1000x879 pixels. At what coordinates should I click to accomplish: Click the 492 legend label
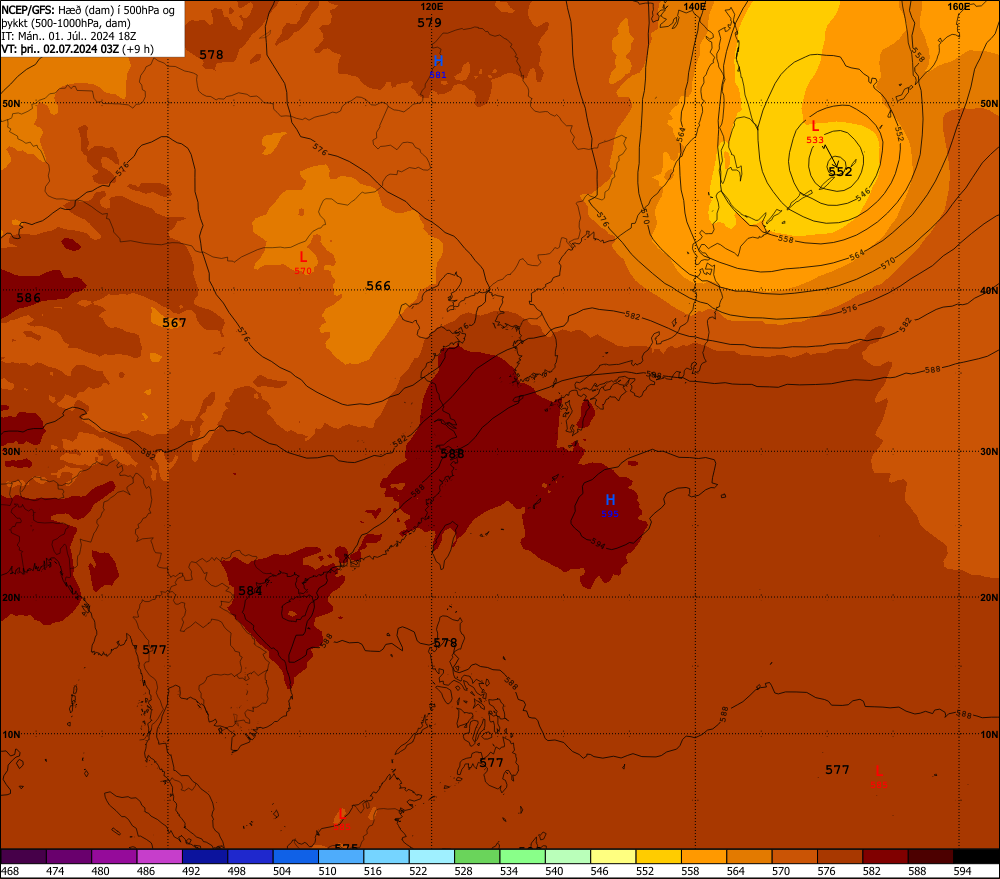(x=191, y=871)
